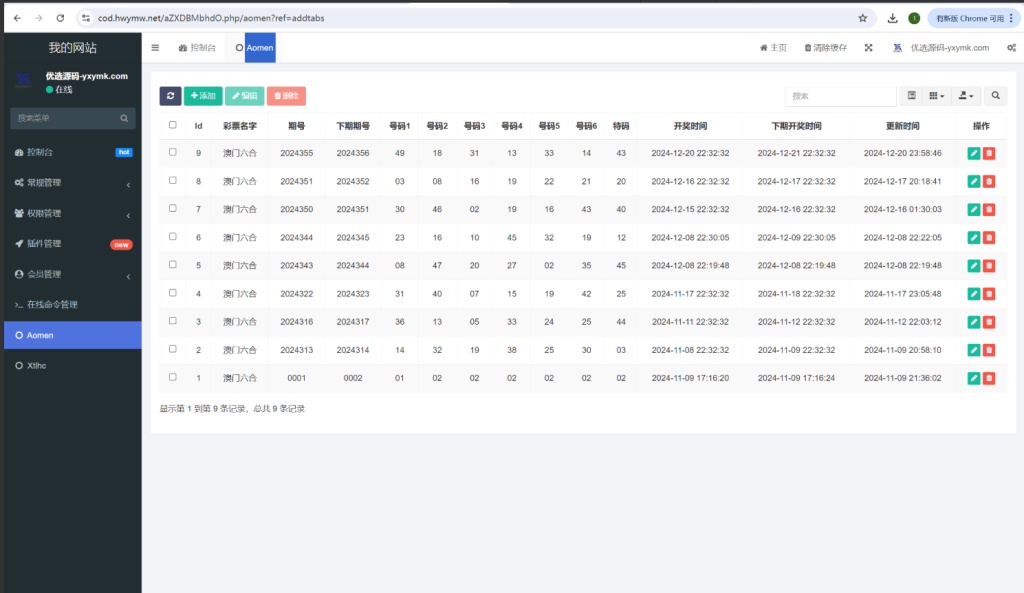Click the edit icon for row Id 2
This screenshot has width=1024, height=593.
[x=973, y=350]
